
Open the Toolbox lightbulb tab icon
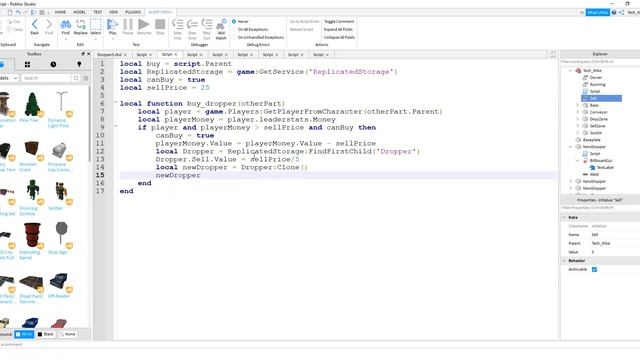pyautogui.click(x=79, y=64)
